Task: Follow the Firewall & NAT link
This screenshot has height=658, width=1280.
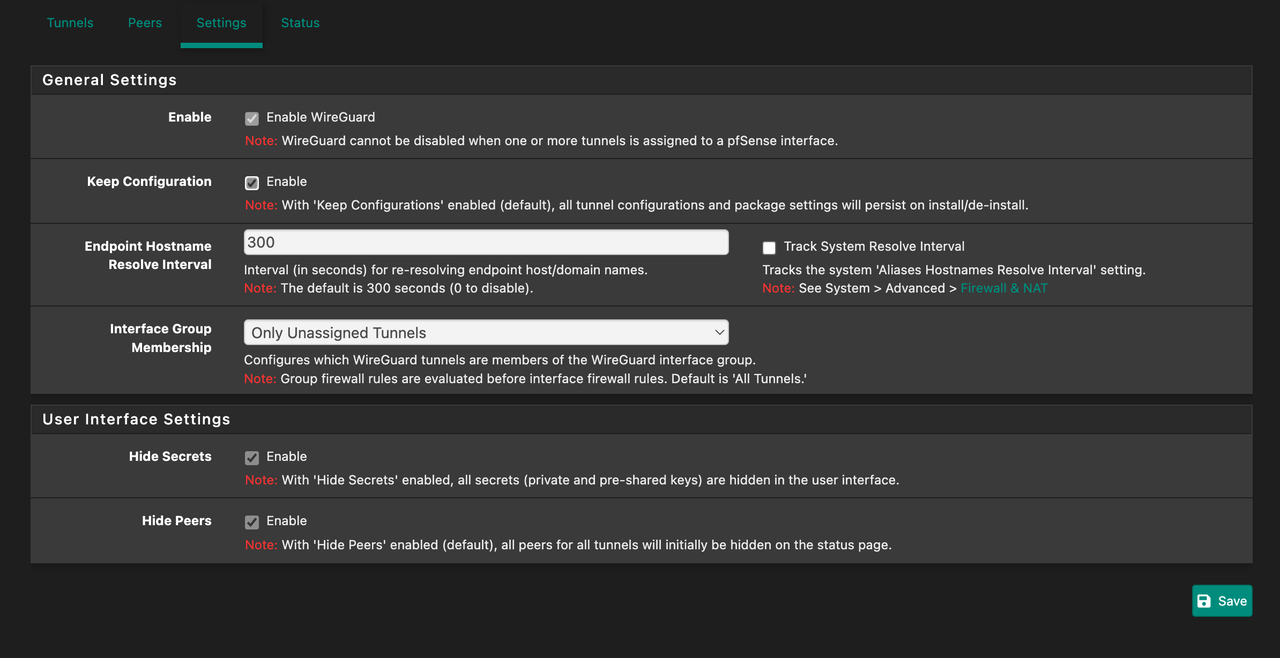Action: [1004, 288]
